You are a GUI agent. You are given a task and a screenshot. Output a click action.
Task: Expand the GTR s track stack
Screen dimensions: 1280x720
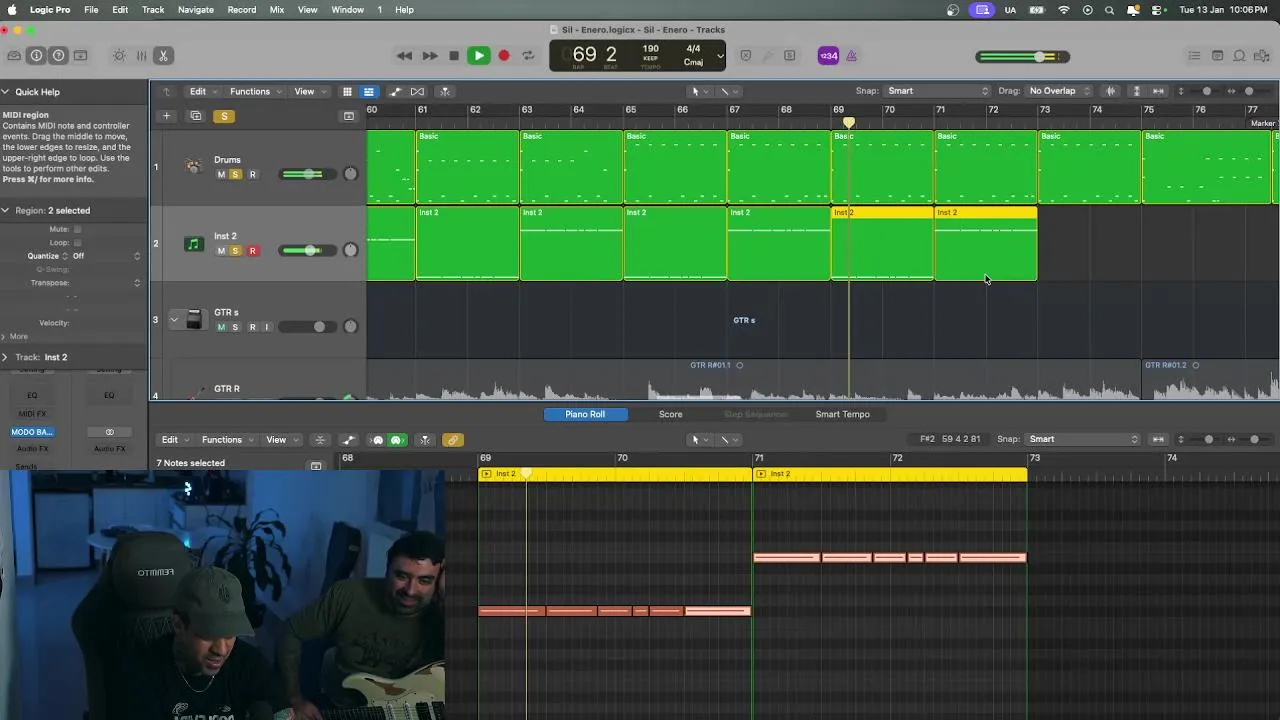click(174, 320)
